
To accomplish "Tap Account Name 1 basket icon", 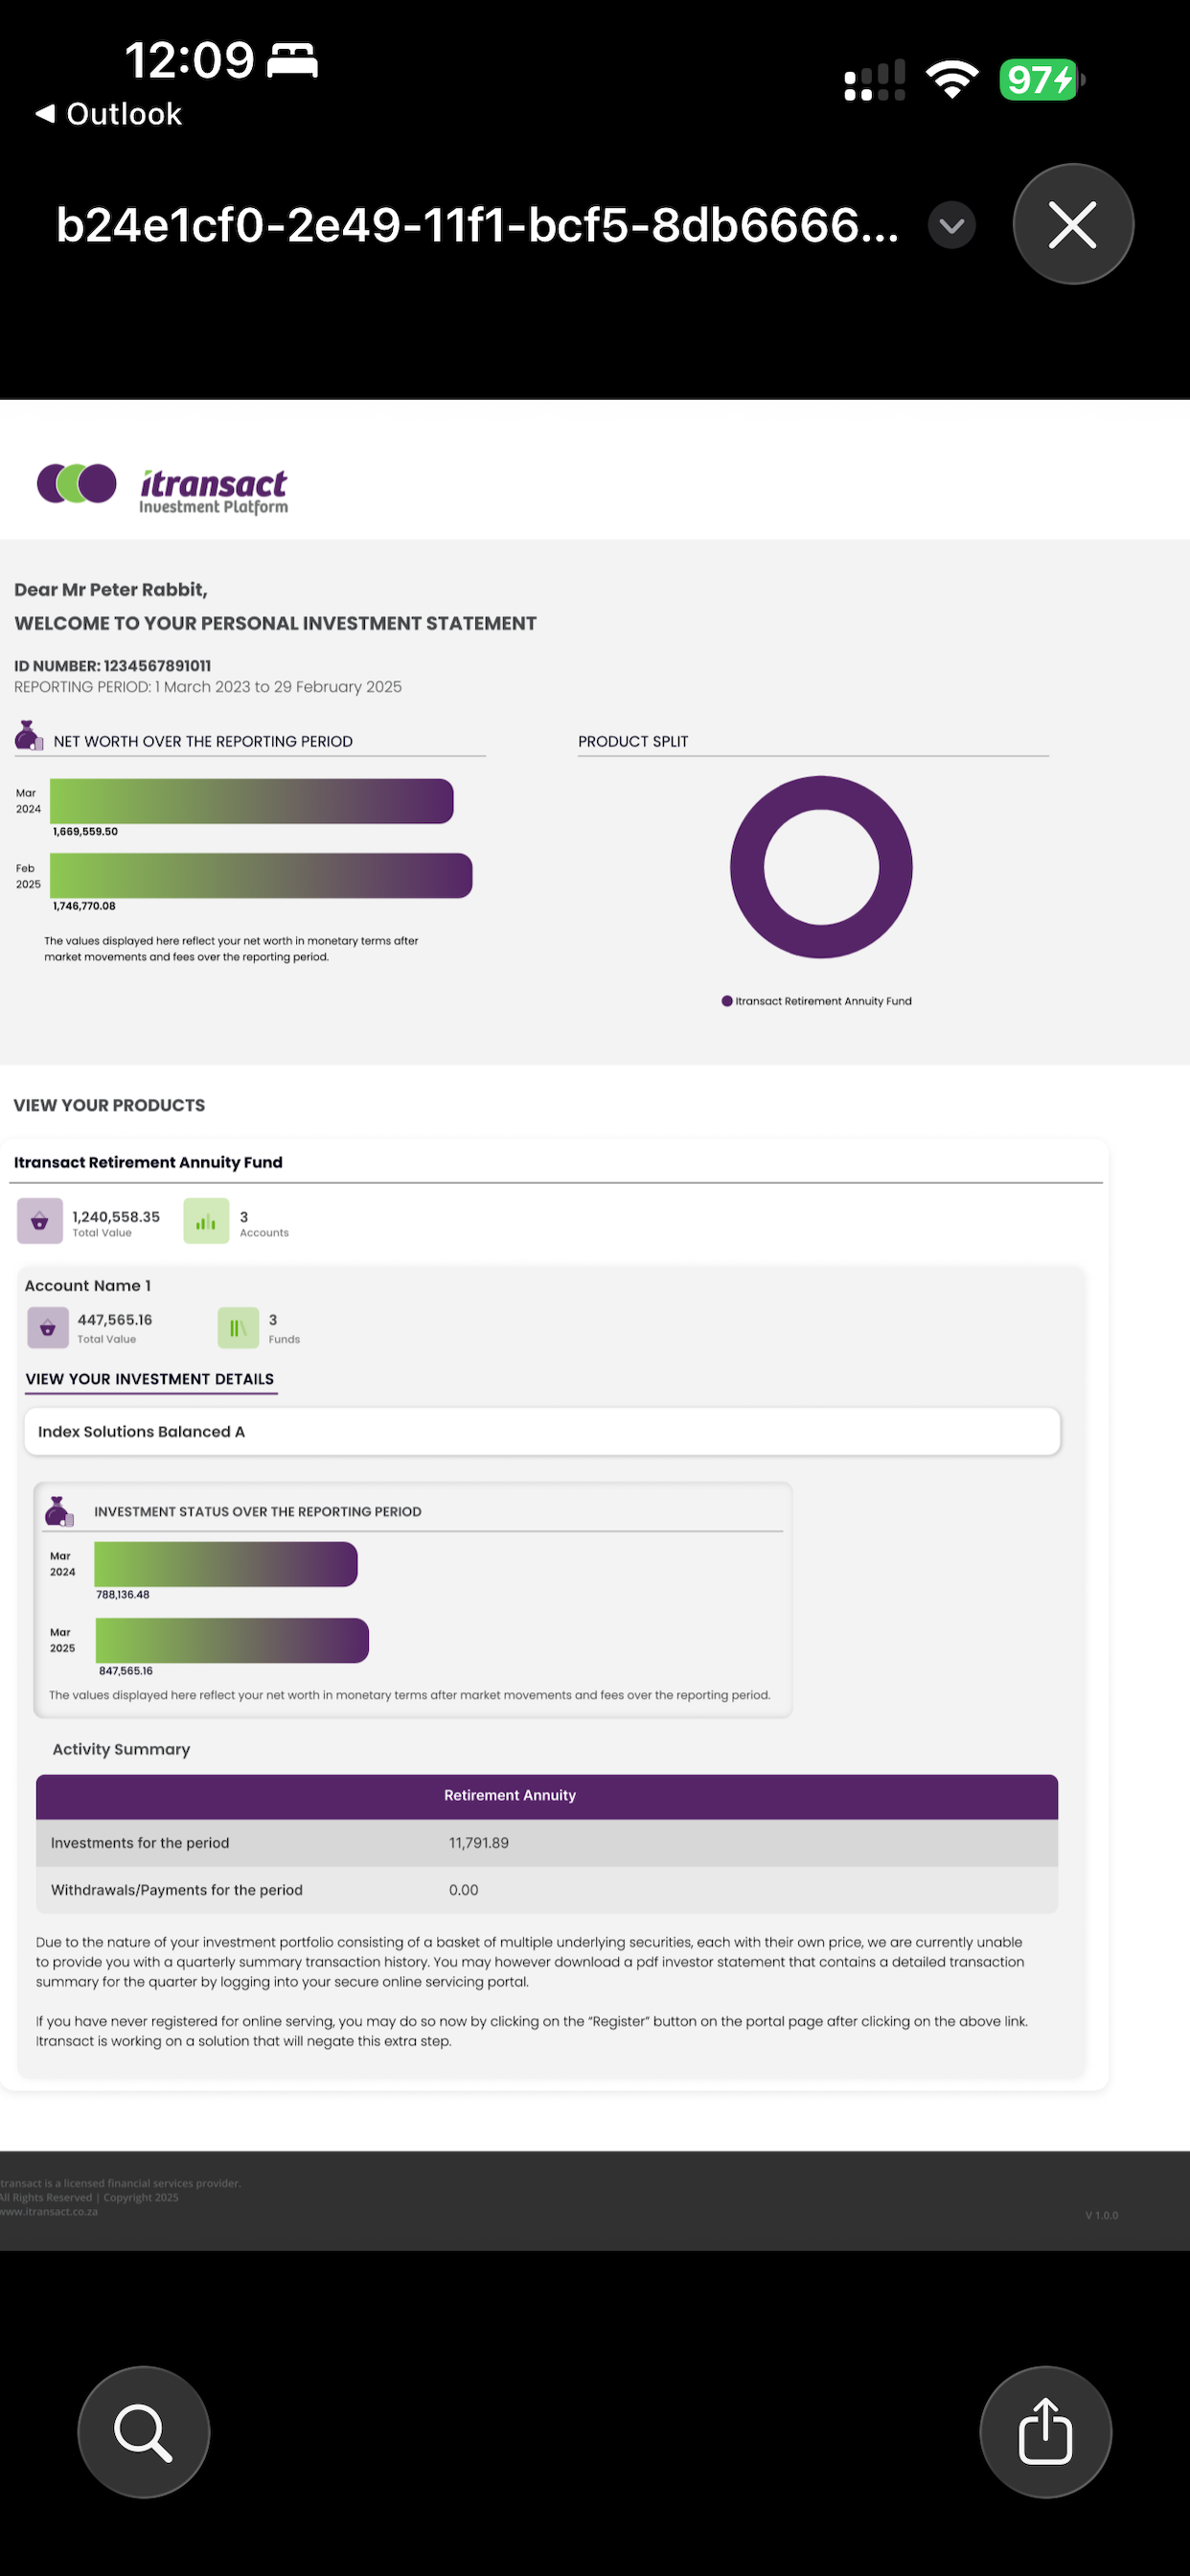I will (x=48, y=1328).
